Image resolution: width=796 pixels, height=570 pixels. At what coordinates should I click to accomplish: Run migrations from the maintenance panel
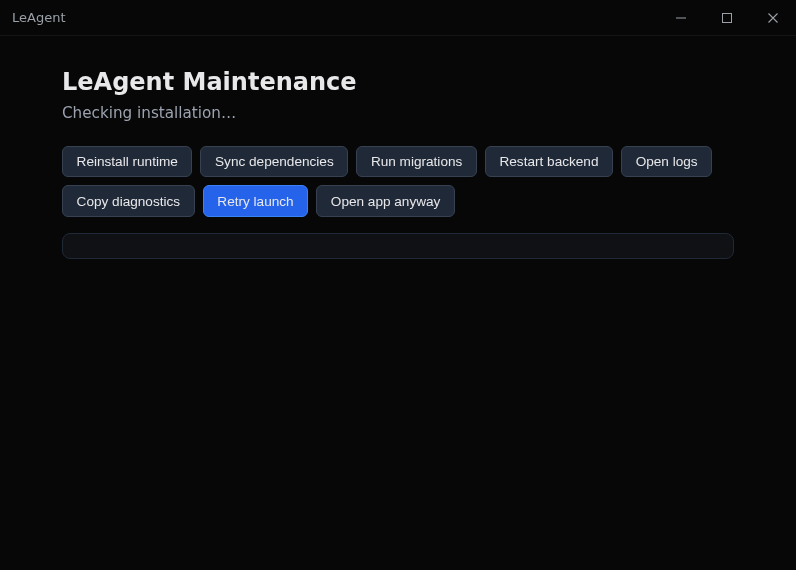pyautogui.click(x=416, y=161)
